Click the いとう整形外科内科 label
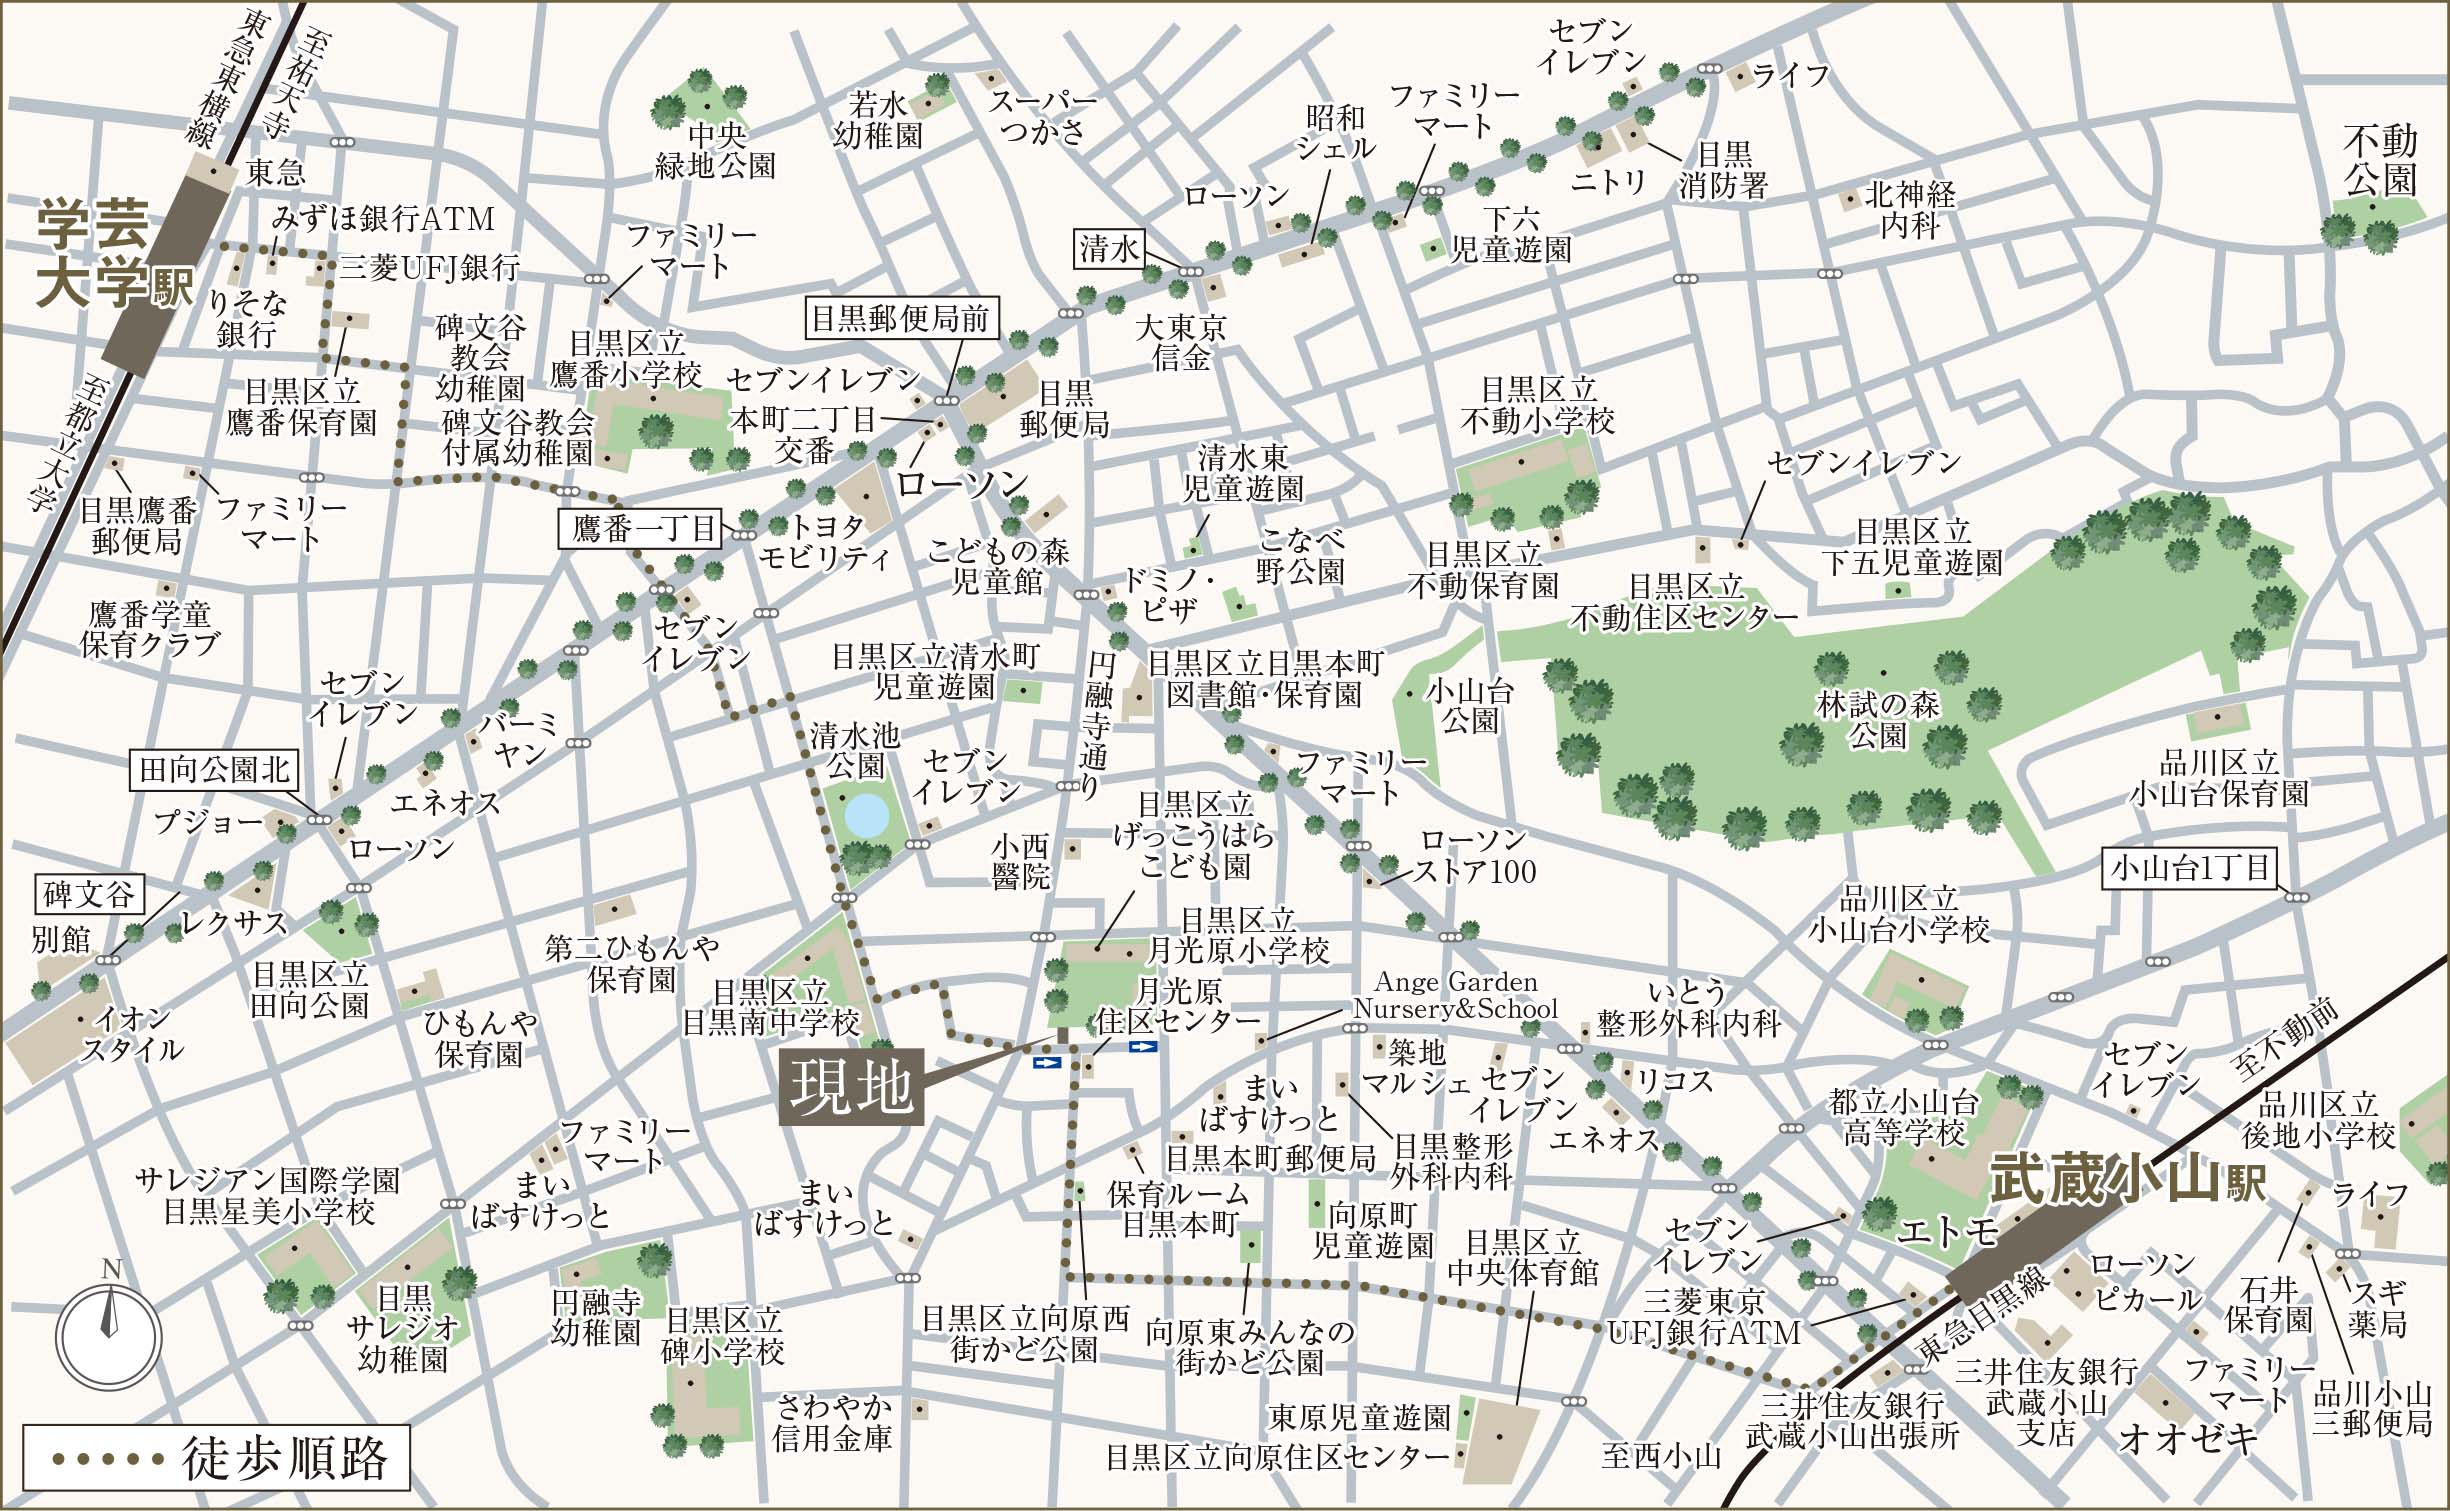The image size is (2450, 1511). tap(1689, 1006)
